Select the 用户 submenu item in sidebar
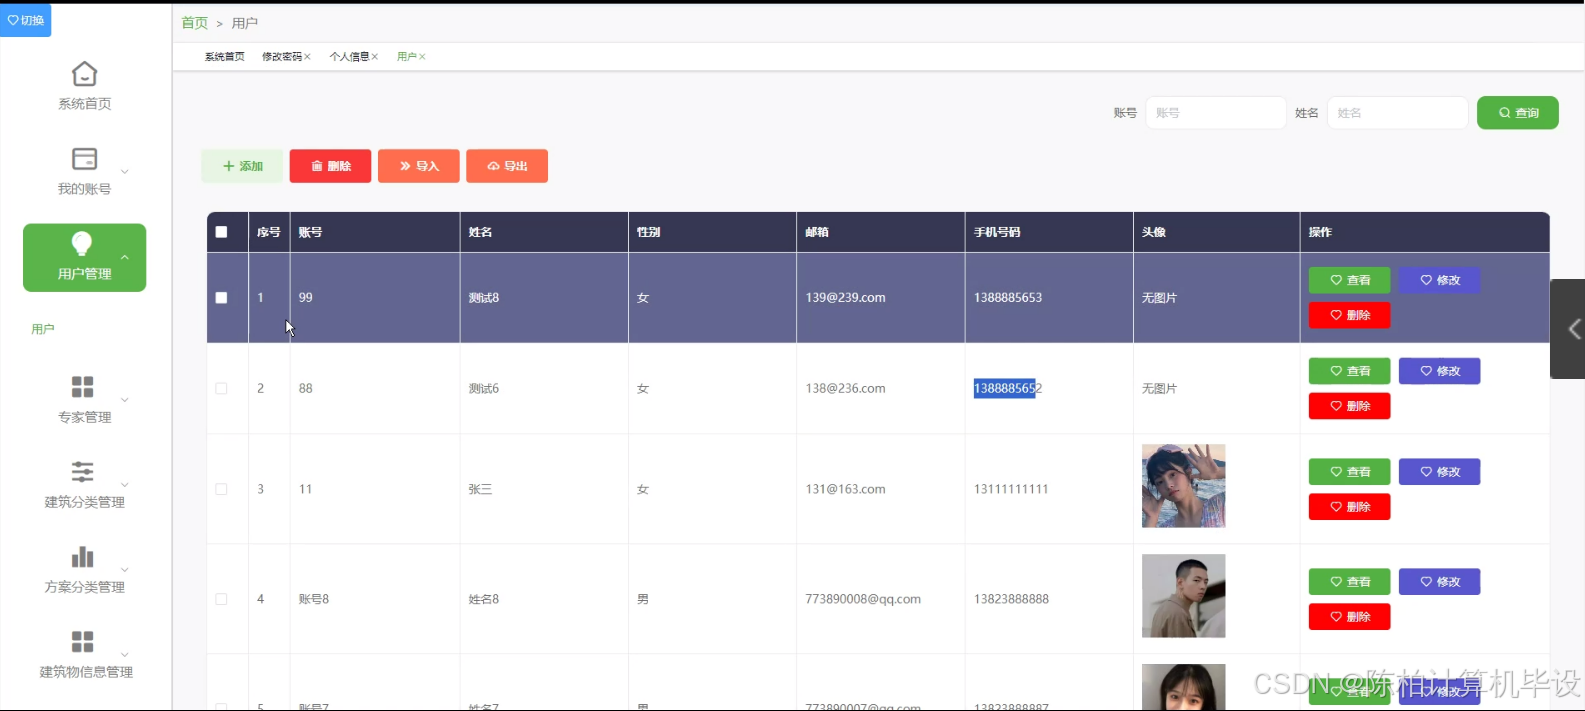Screen dimensions: 1585x711 [x=43, y=329]
